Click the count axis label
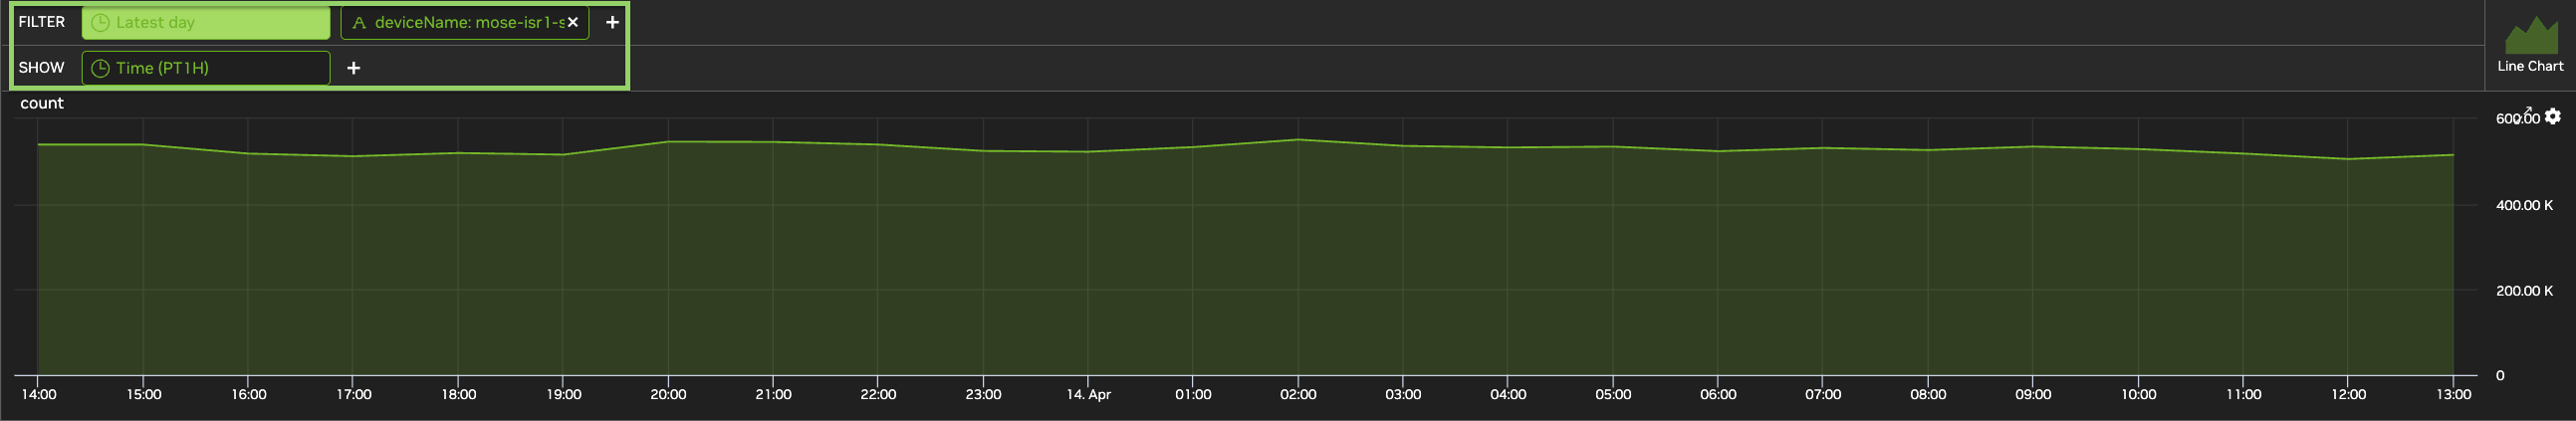The width and height of the screenshot is (2576, 421). [x=42, y=103]
